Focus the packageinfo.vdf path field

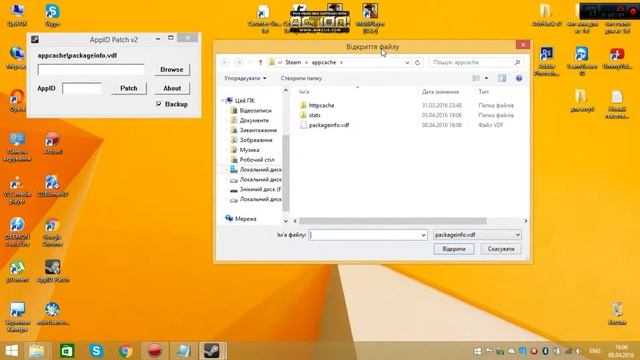pyautogui.click(x=91, y=69)
